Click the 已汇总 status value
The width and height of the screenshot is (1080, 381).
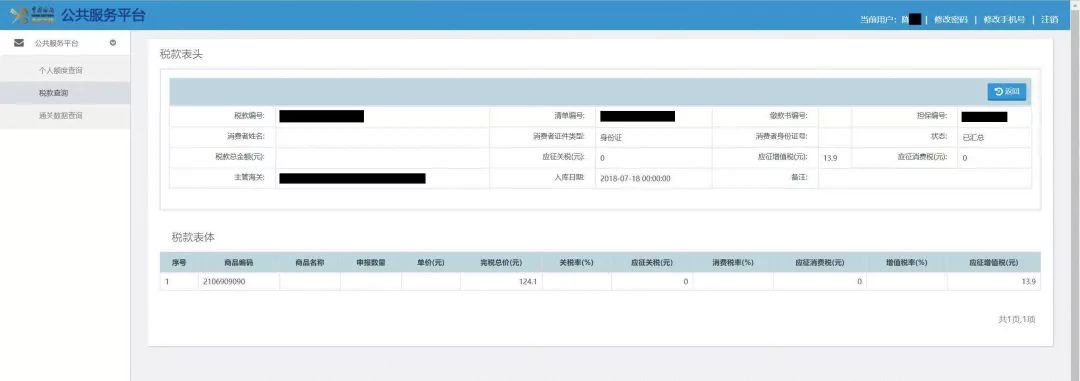[973, 138]
